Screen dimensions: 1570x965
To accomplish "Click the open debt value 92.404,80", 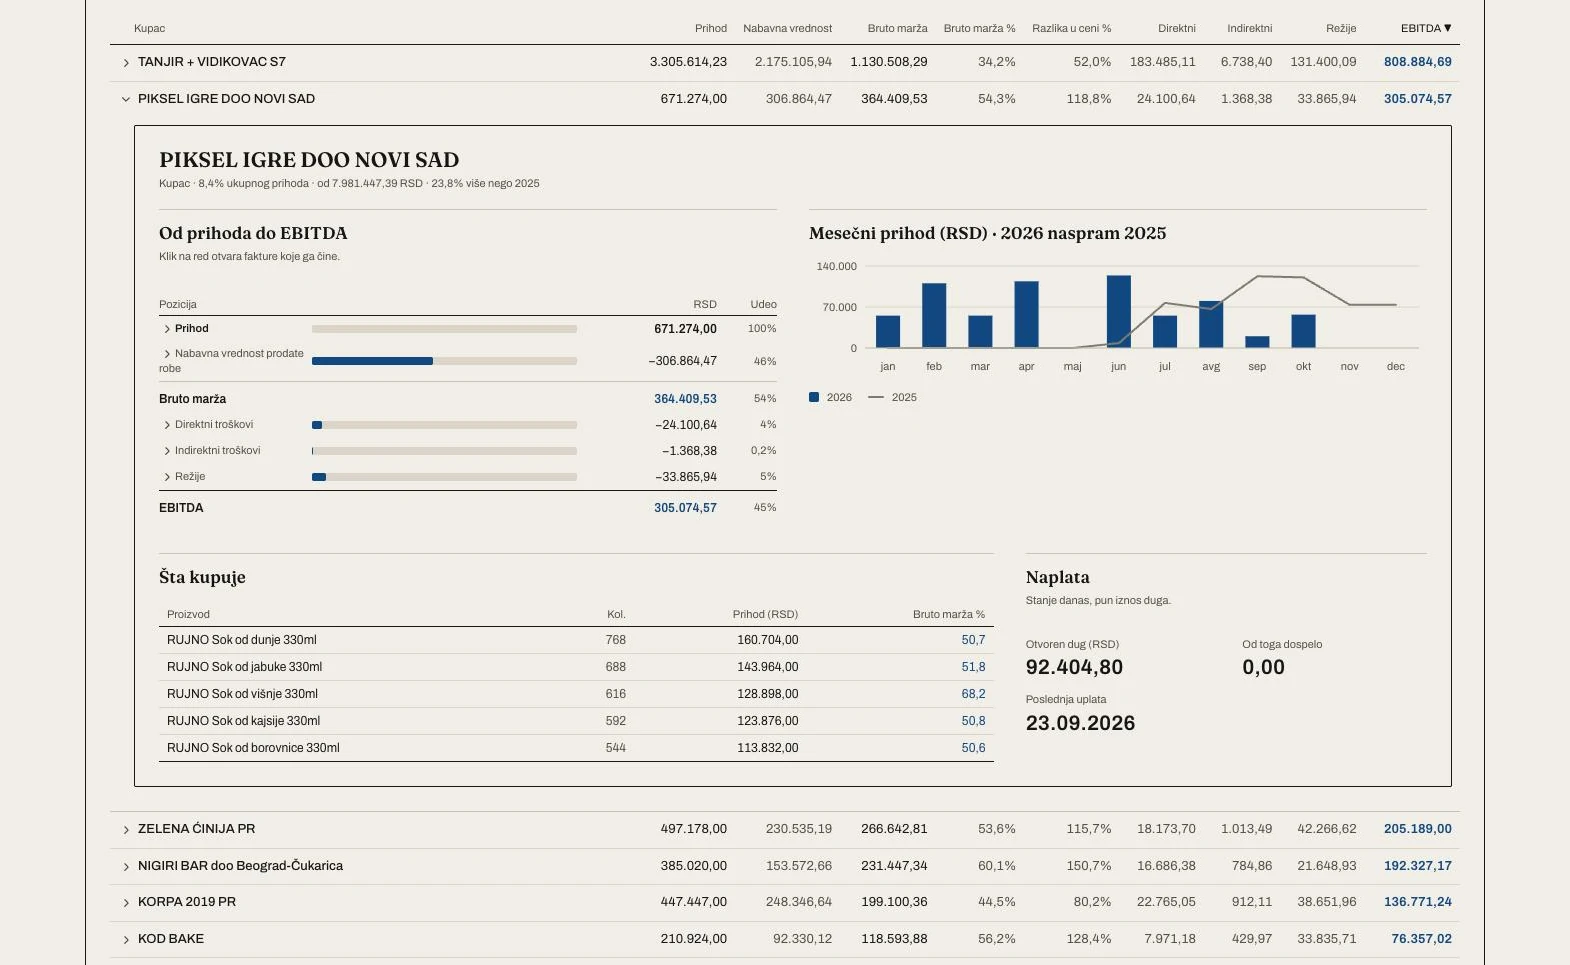I will 1074,667.
